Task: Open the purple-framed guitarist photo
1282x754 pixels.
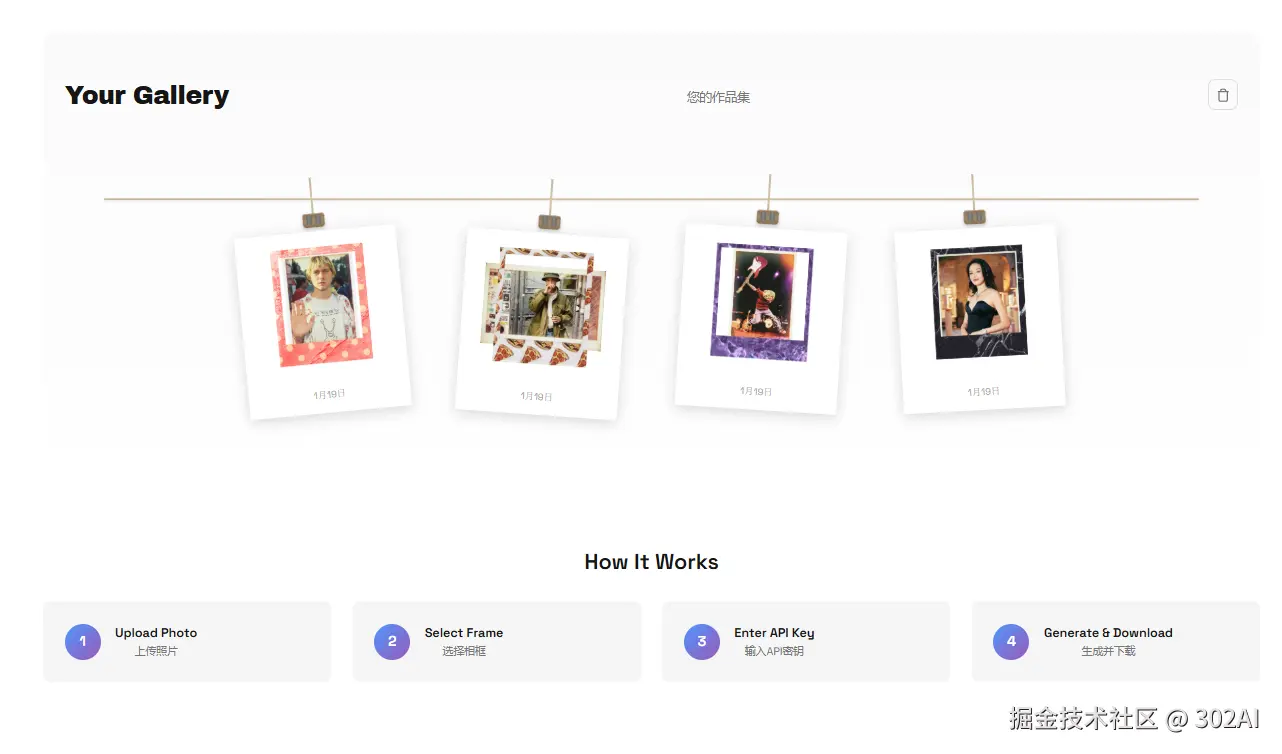Action: click(x=762, y=301)
